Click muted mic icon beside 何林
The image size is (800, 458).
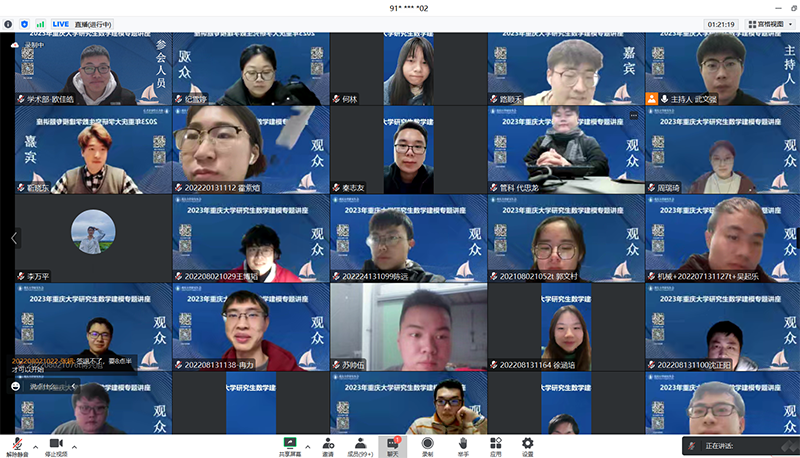336,99
